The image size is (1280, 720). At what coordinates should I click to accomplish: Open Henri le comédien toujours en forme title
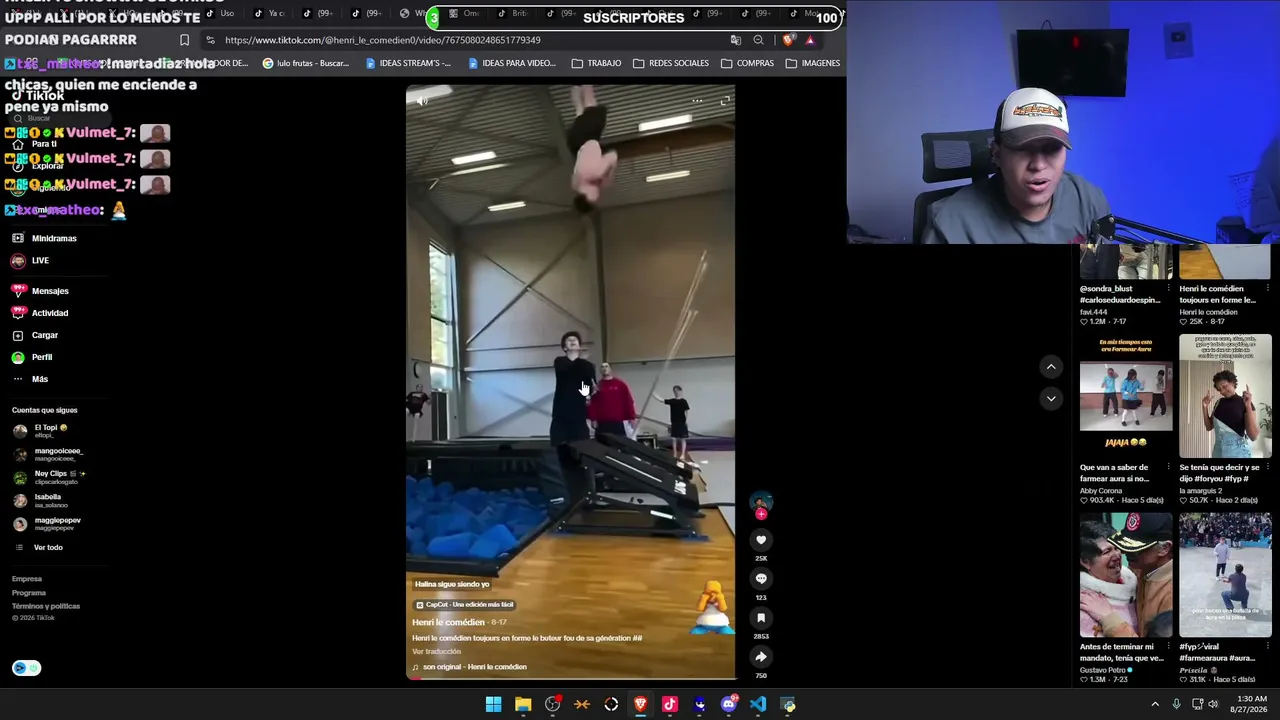click(1218, 294)
